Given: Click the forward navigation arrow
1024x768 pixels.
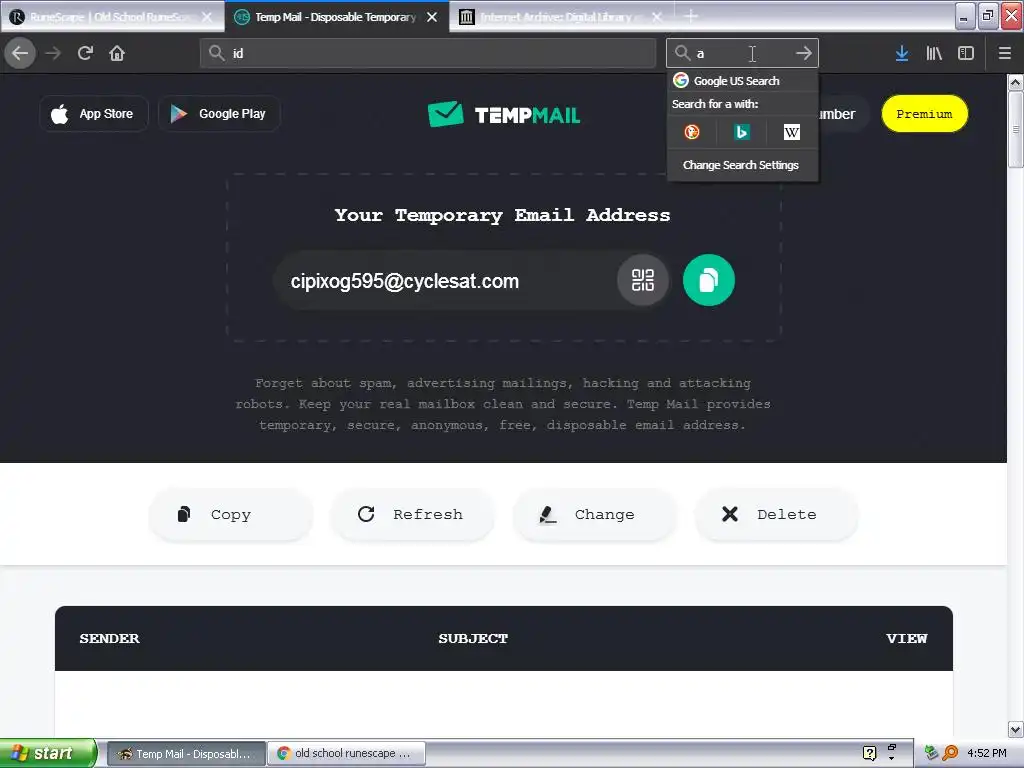Looking at the screenshot, I should tap(53, 53).
